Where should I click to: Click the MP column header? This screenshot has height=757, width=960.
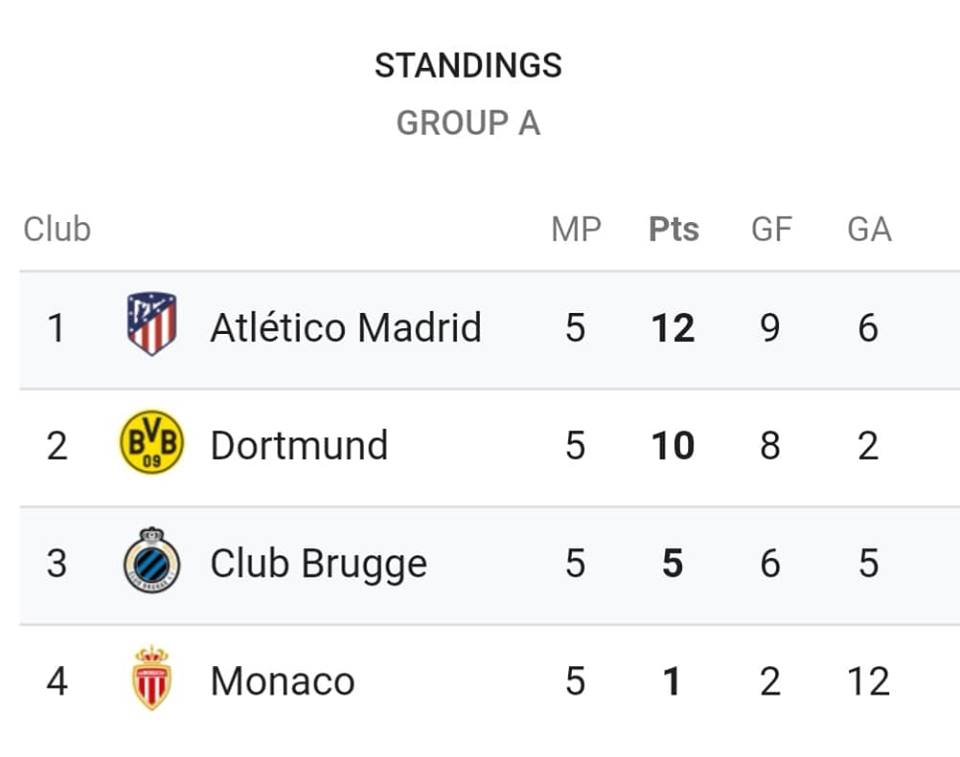[x=576, y=230]
